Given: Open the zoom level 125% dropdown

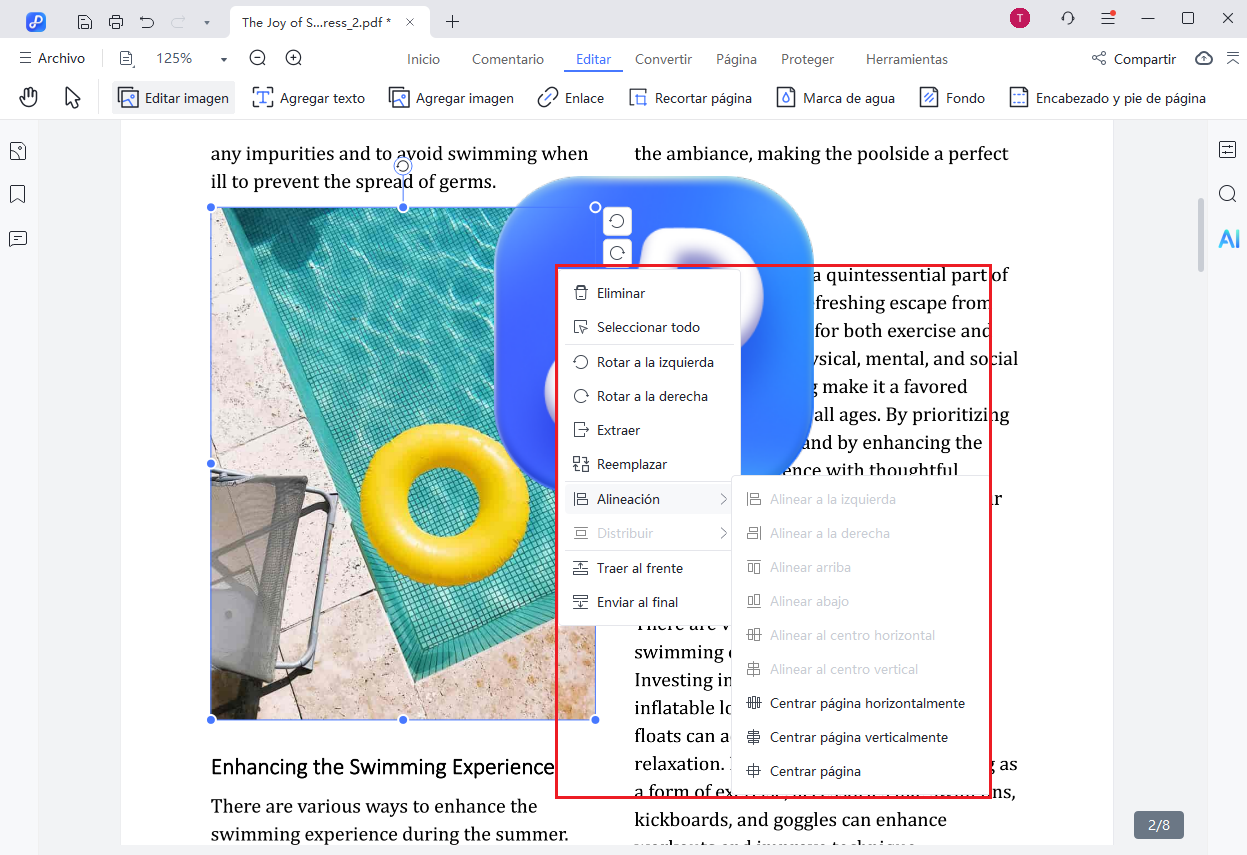Looking at the screenshot, I should (223, 59).
